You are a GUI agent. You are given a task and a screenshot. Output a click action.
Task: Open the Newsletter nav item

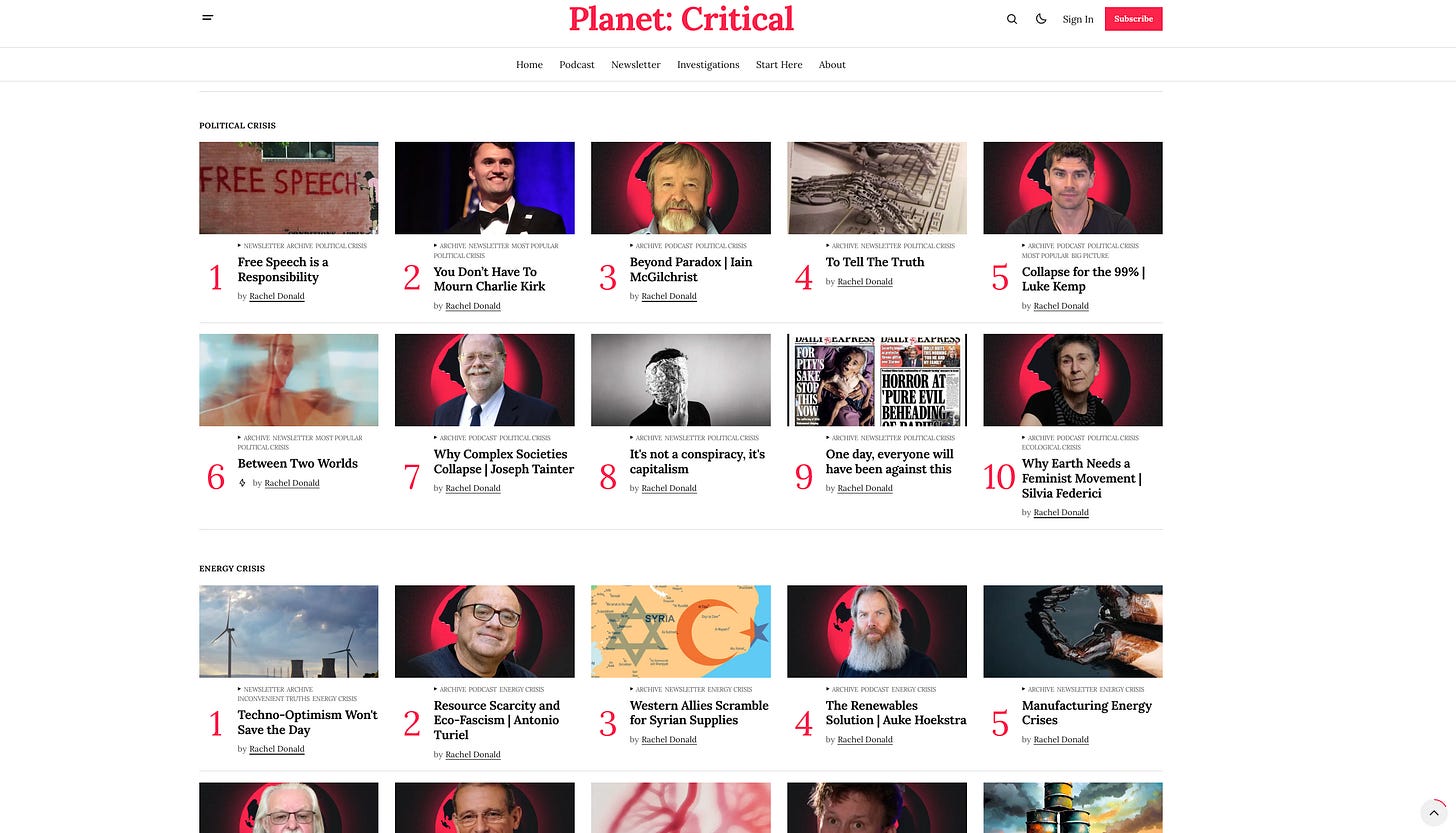coord(636,64)
